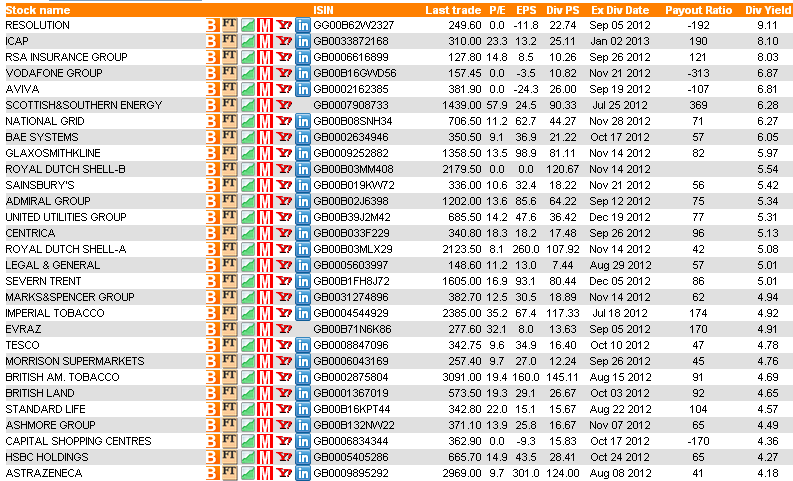View chart icon for ROYAL DUTCH SHELL-B
This screenshot has width=793, height=481.
pos(247,169)
